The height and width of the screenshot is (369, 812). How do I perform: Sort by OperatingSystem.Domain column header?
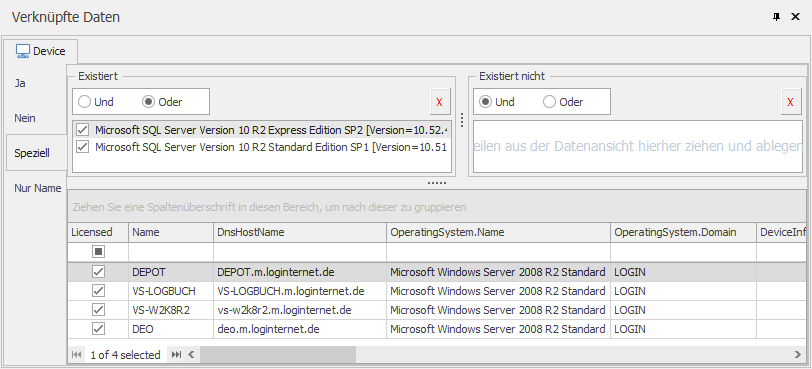tap(684, 232)
